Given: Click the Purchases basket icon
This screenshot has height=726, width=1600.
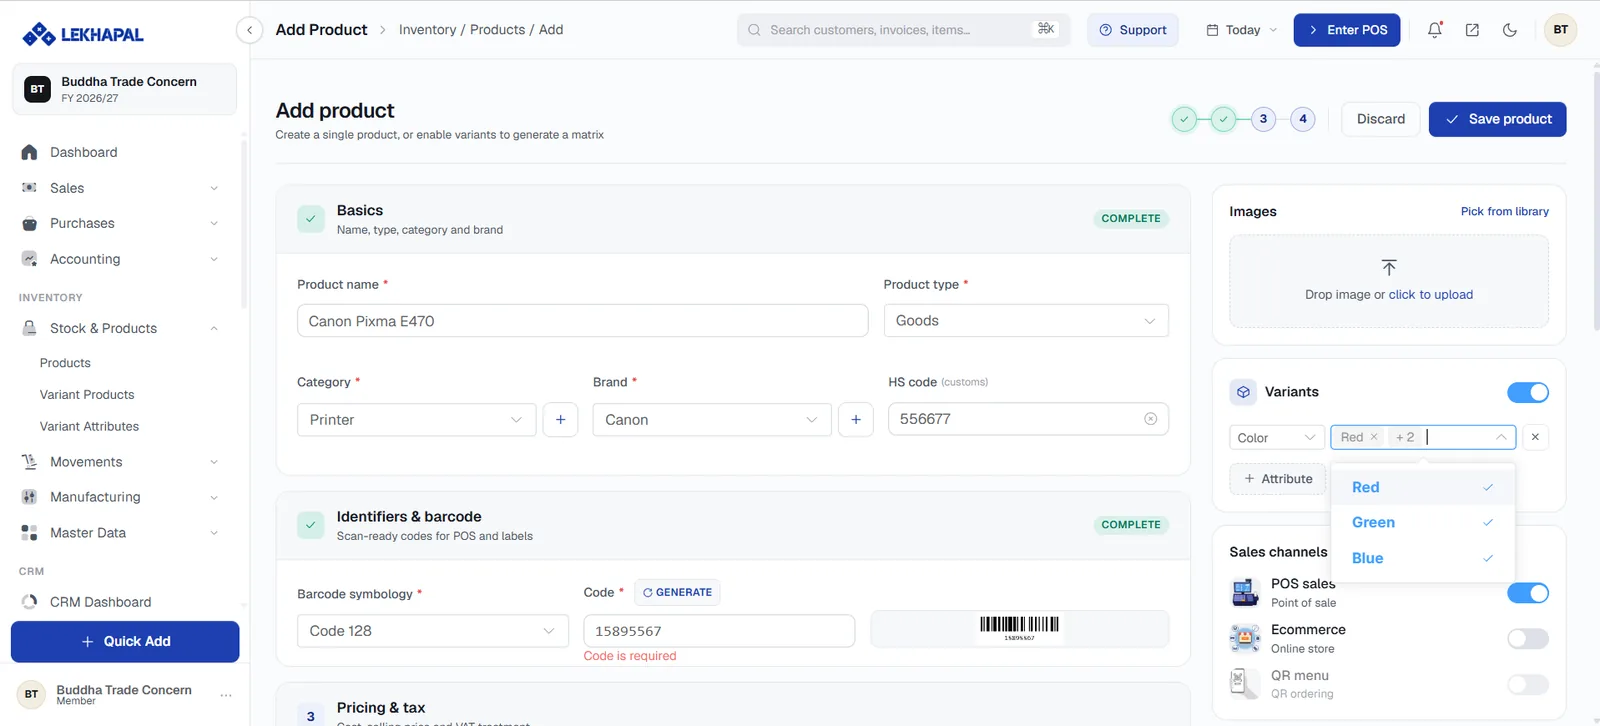Looking at the screenshot, I should [x=29, y=223].
